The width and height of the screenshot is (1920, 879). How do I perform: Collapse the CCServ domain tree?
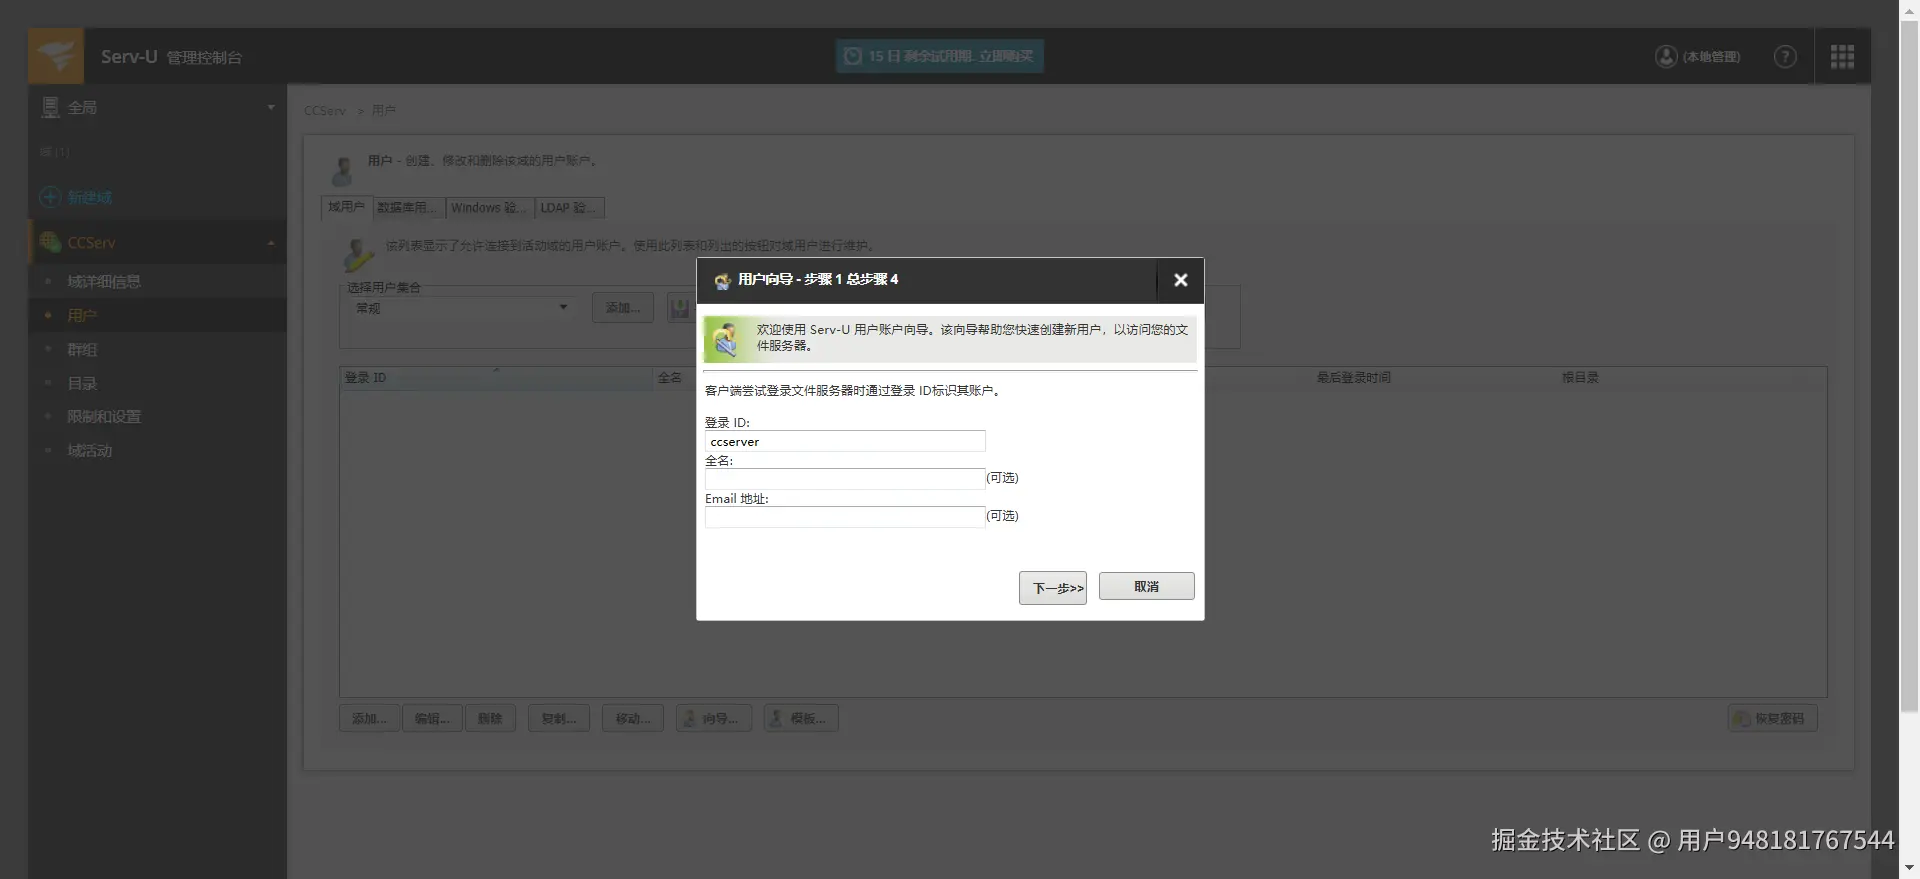(271, 243)
